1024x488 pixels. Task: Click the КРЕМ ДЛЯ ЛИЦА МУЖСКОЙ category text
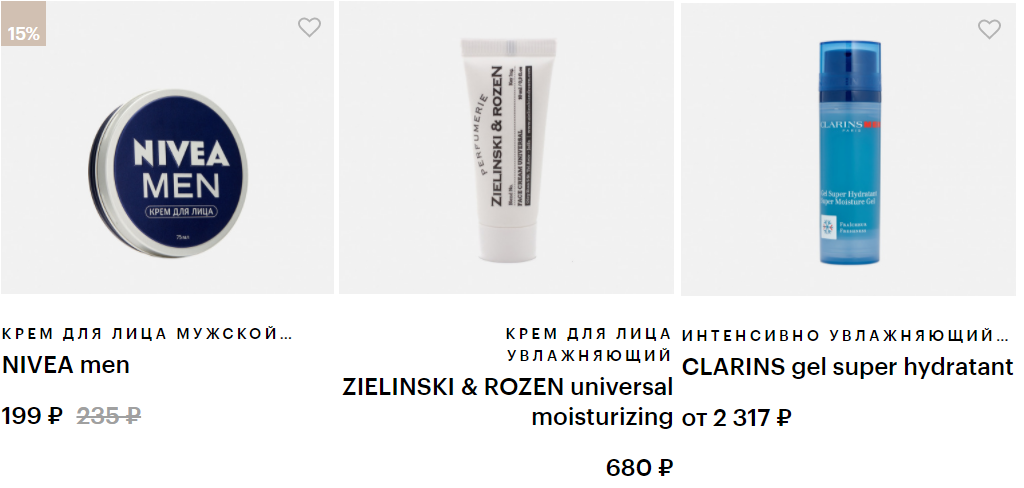(148, 334)
